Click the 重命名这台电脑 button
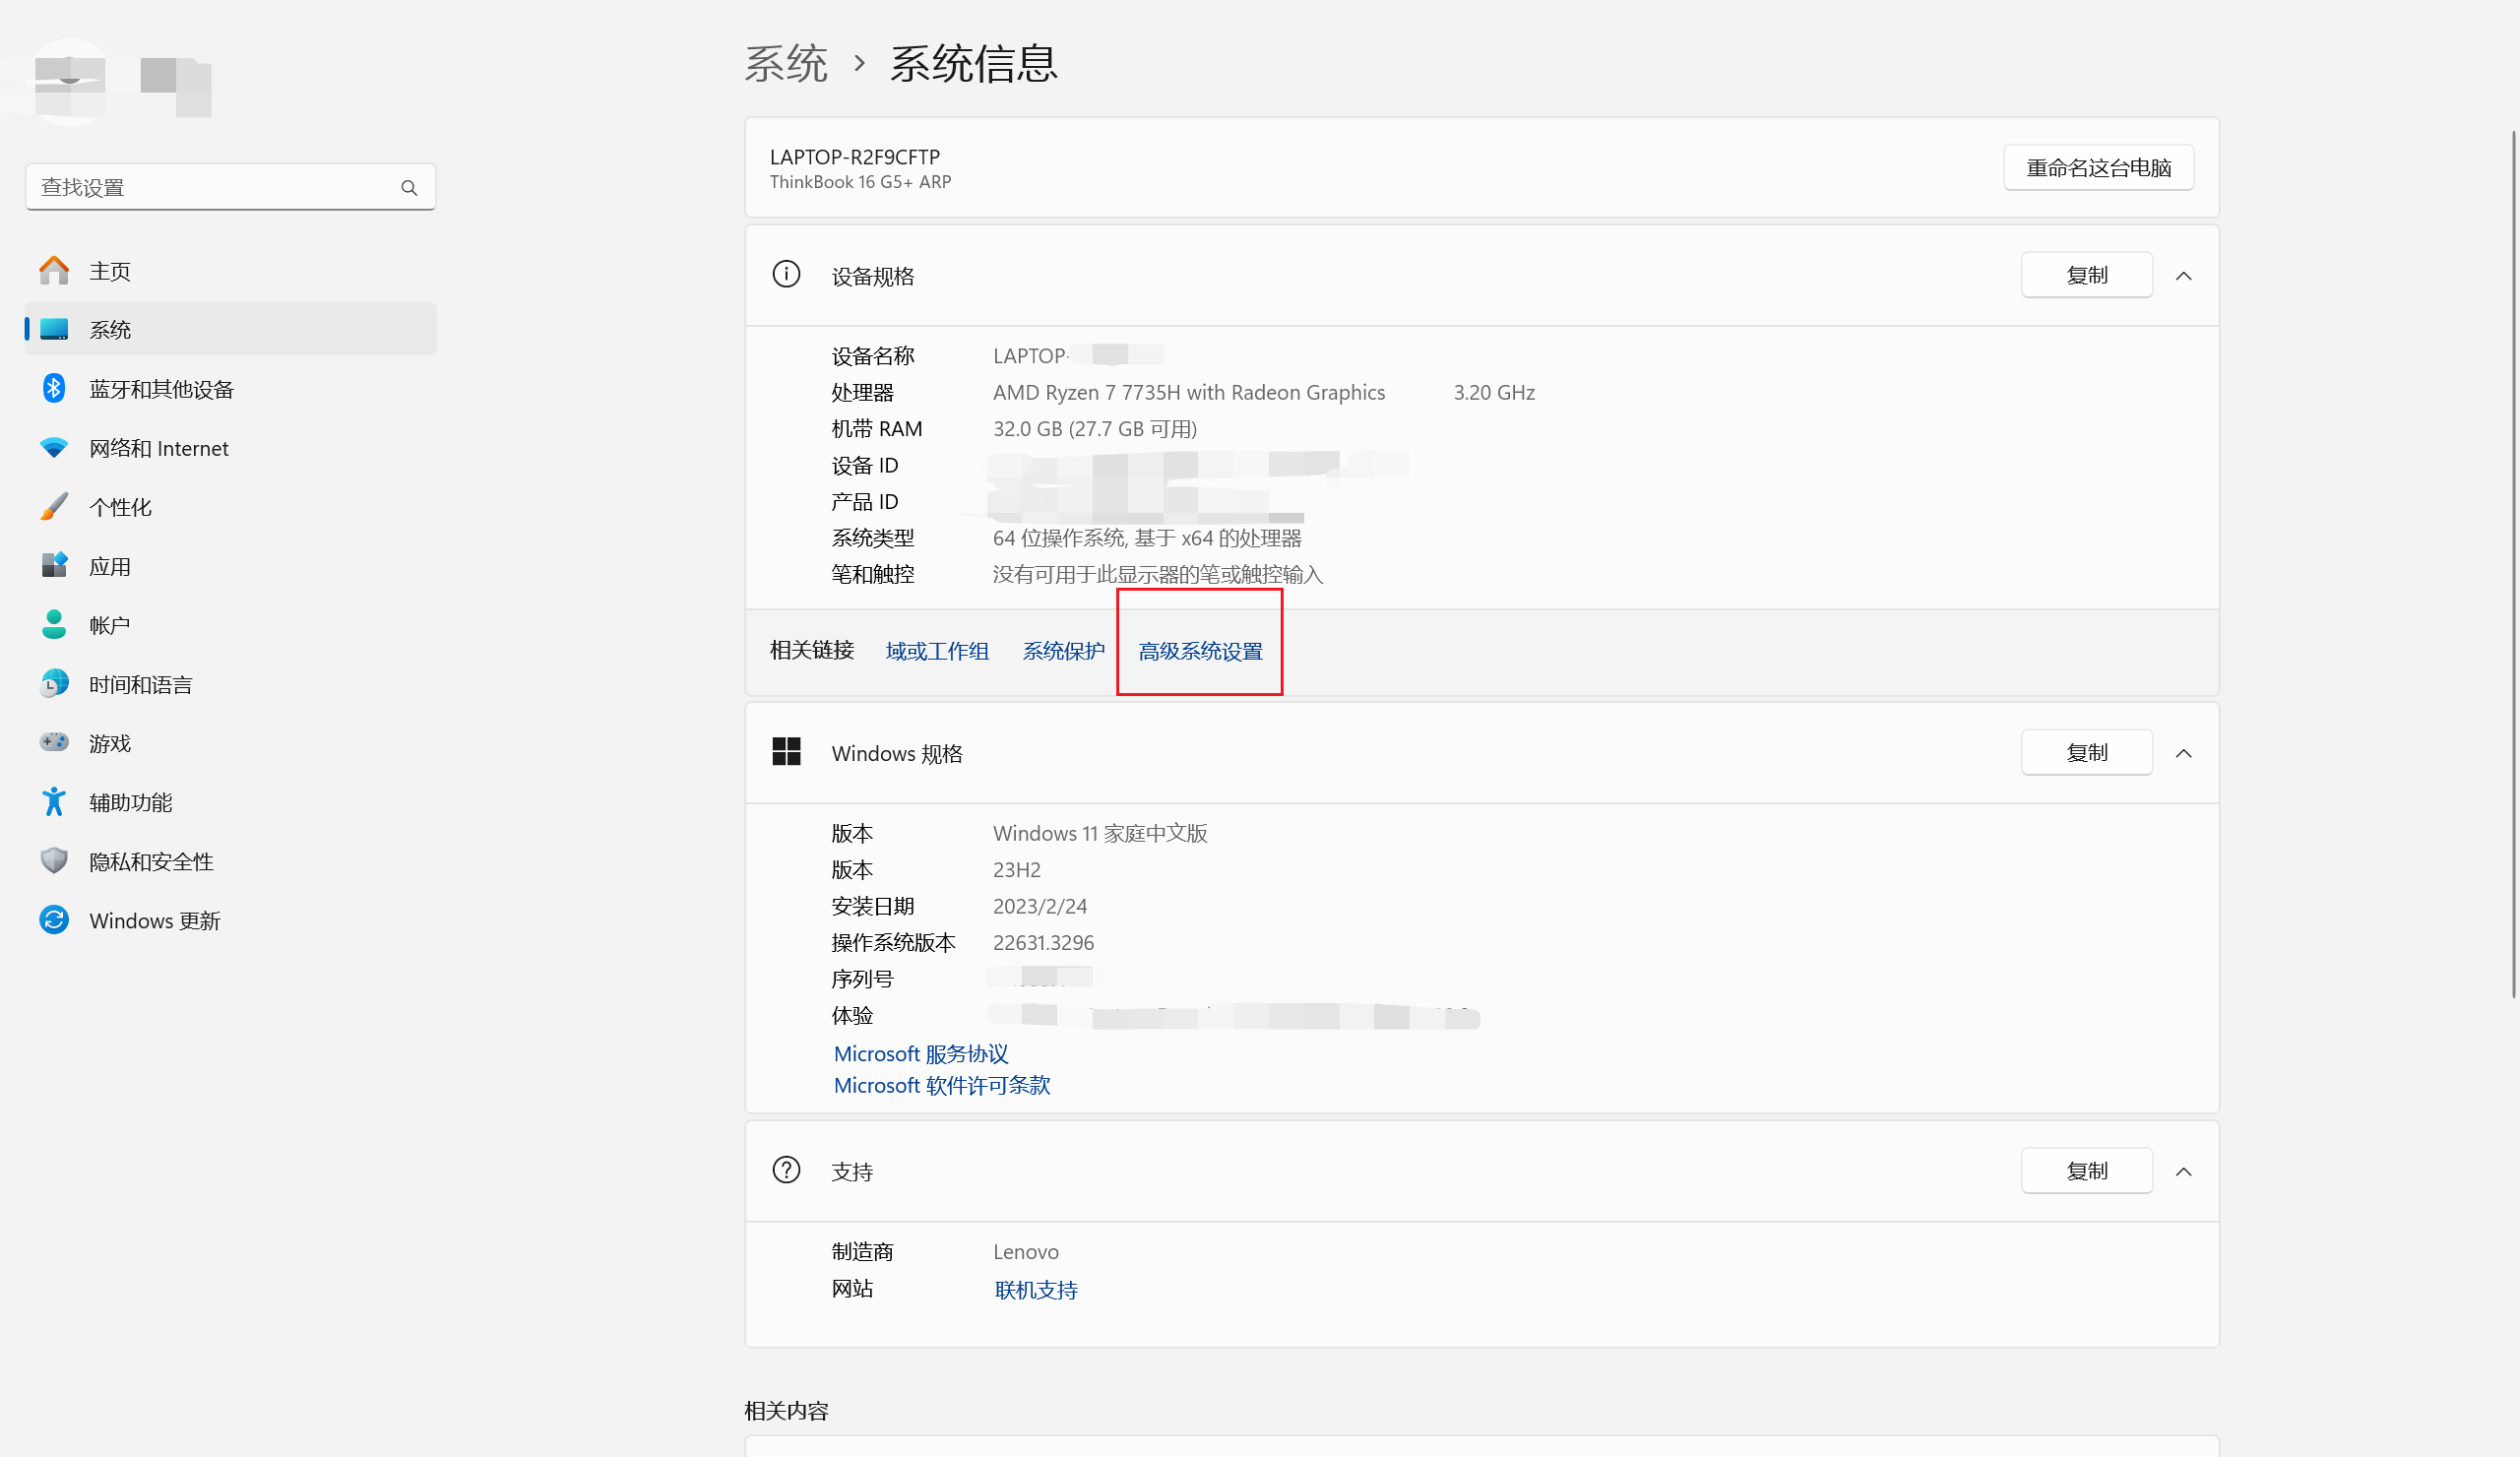Screen dimensions: 2520x1457 2098,168
